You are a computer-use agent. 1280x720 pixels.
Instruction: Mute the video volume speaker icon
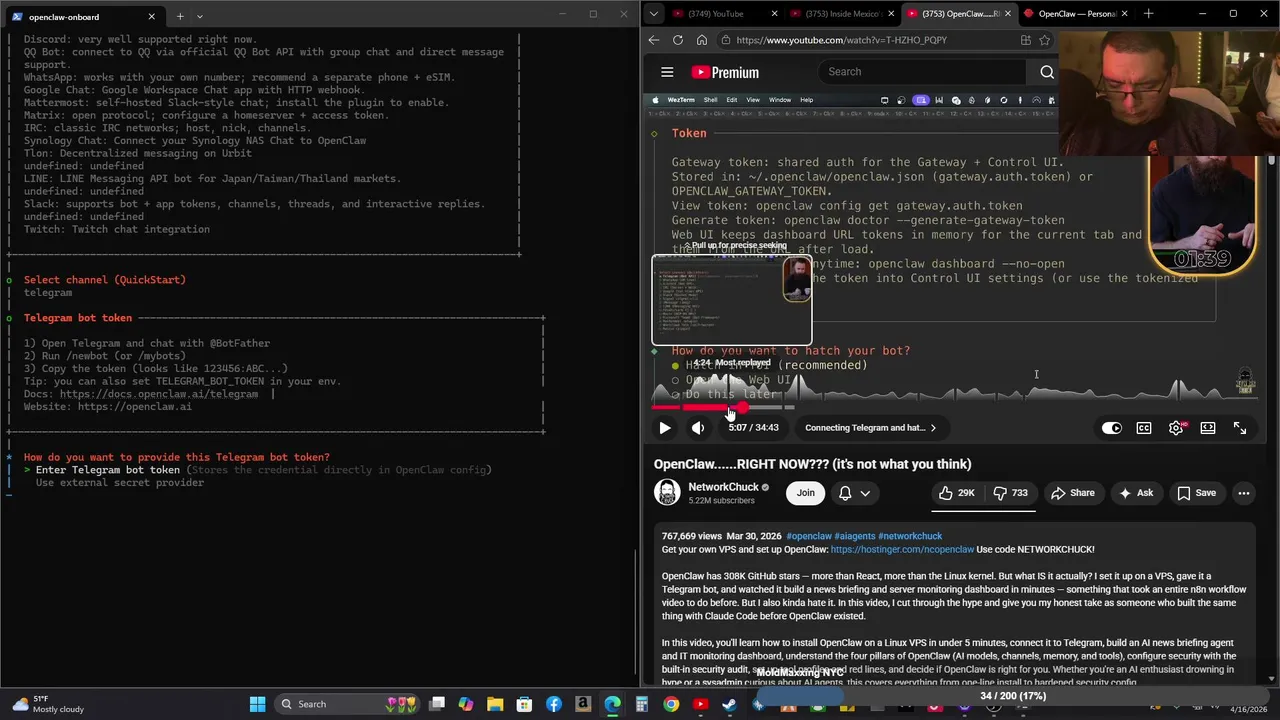pyautogui.click(x=698, y=428)
